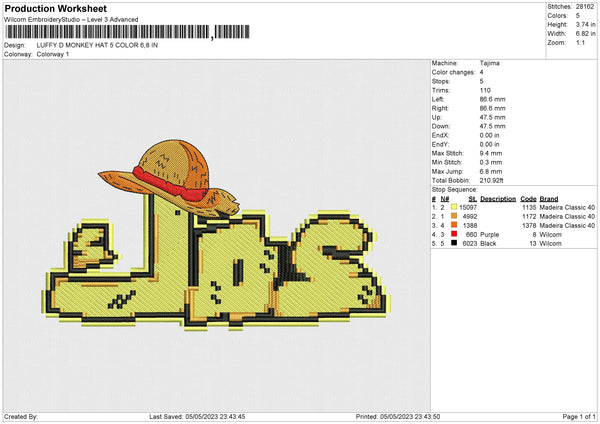Viewport: 600px width, 424px height.
Task: Click the Up value 47.5 mm
Action: pos(492,117)
